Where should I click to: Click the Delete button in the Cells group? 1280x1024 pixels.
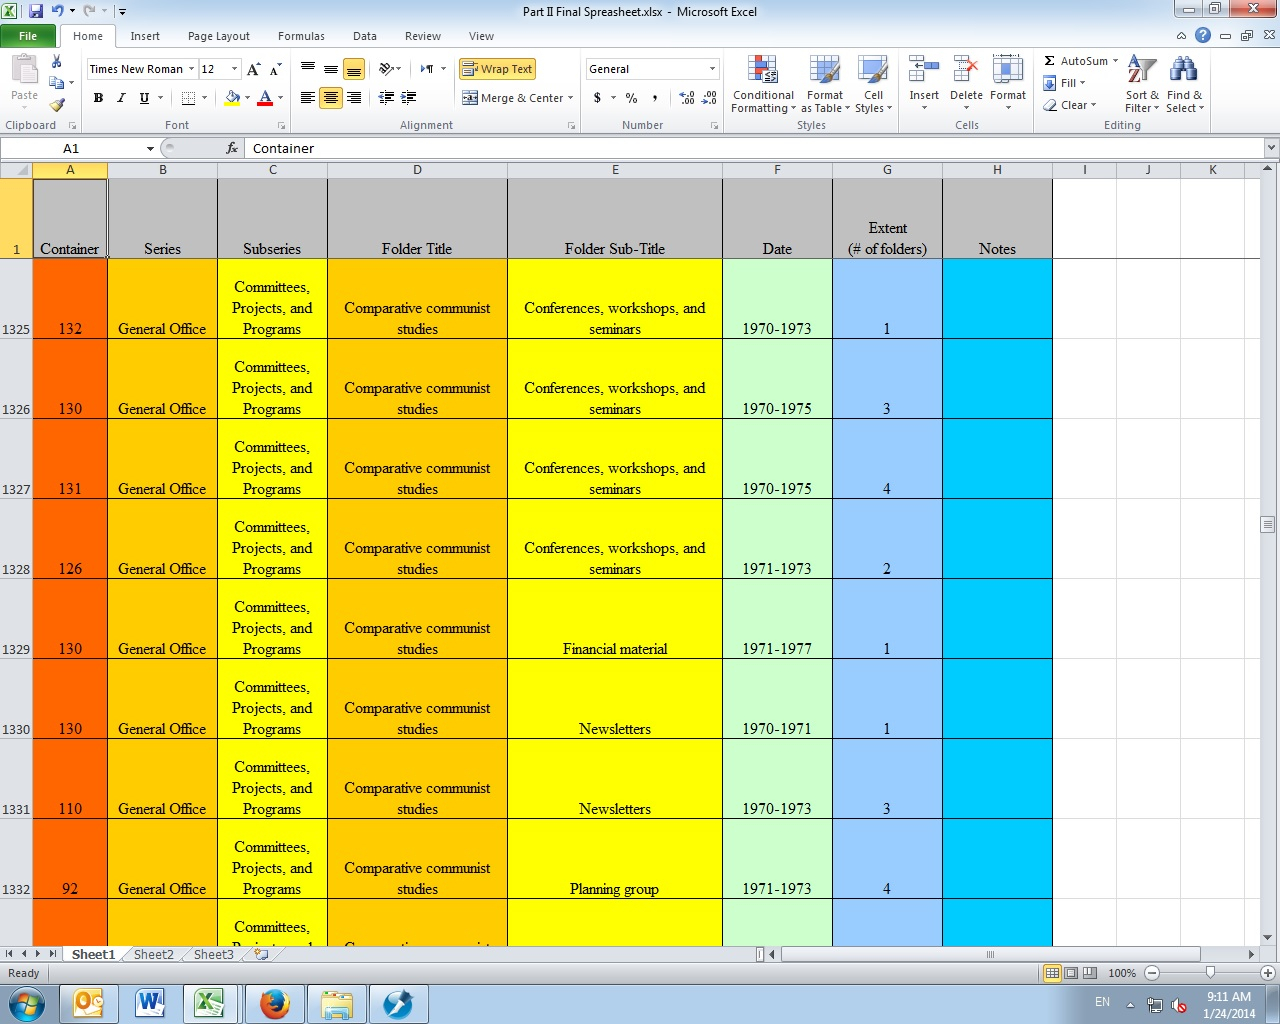coord(965,83)
